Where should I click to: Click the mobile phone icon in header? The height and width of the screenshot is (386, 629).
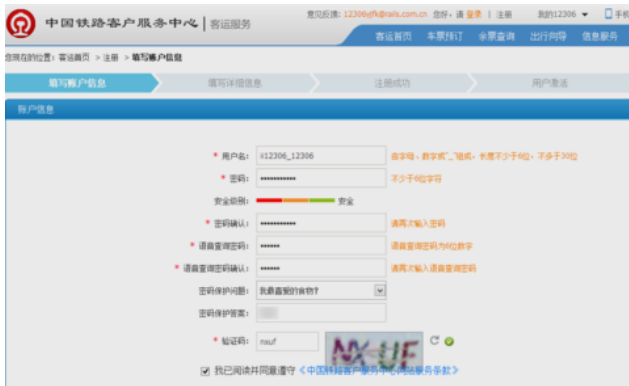(608, 14)
